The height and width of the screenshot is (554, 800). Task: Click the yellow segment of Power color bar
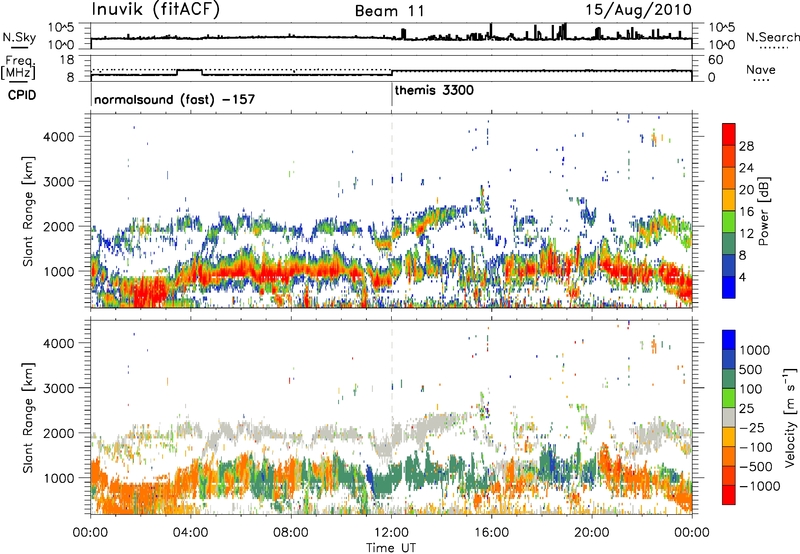(729, 200)
